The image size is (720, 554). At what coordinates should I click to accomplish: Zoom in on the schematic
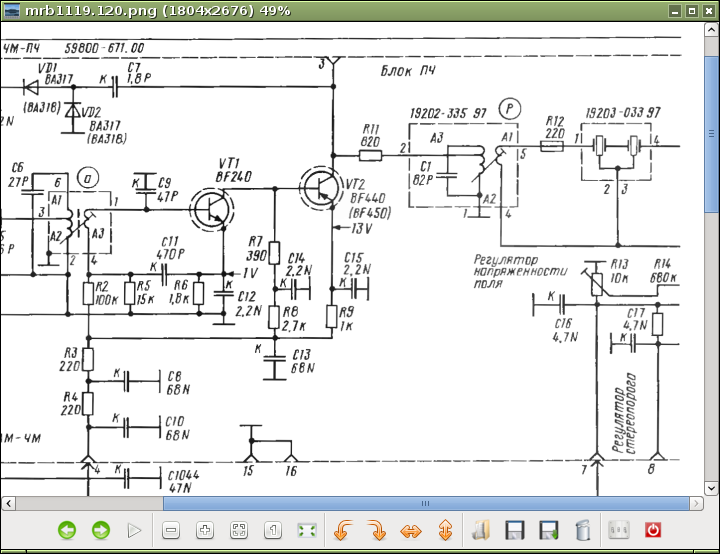(x=205, y=530)
